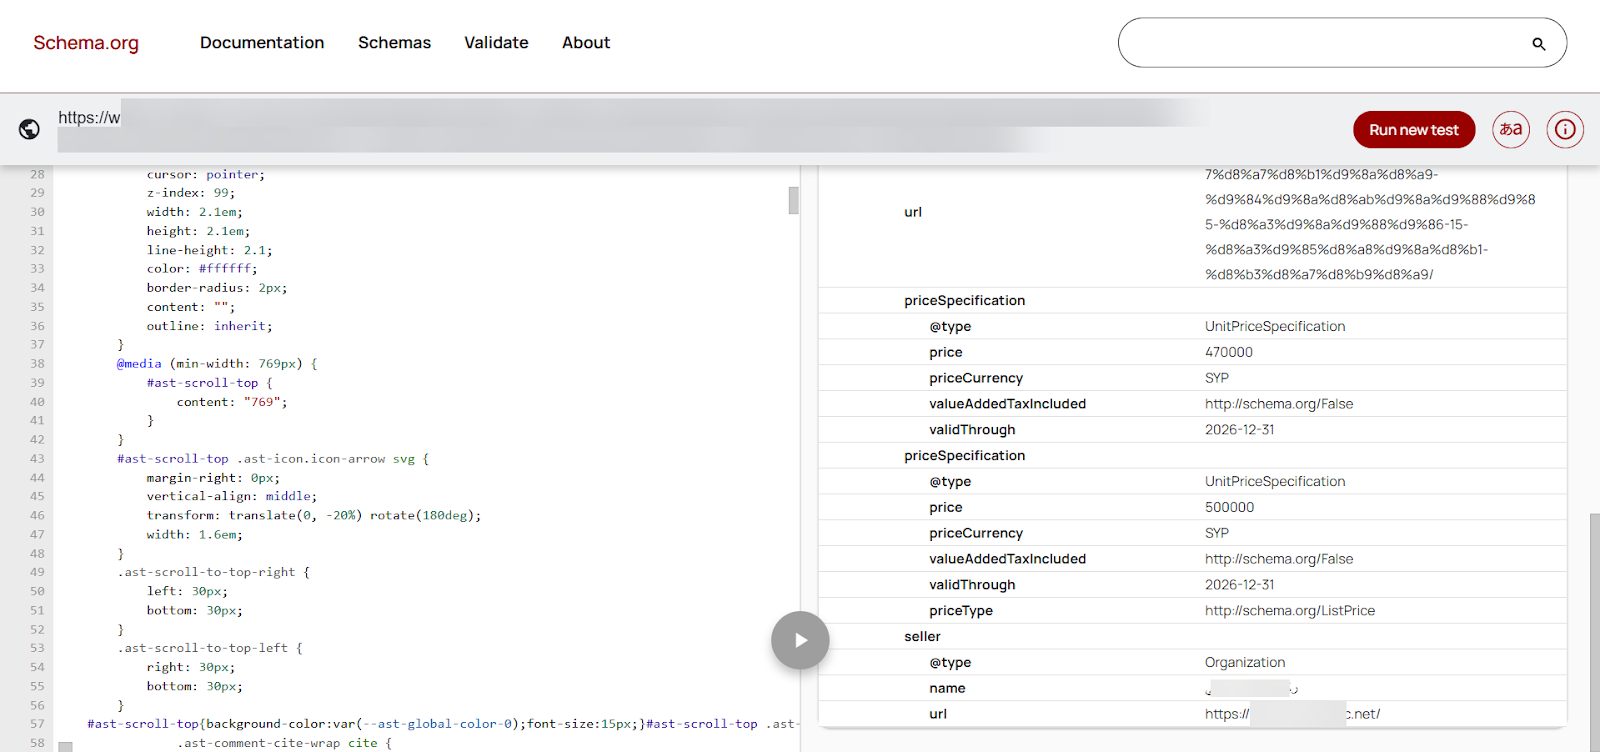Click the second priceSpecification row label

964,455
